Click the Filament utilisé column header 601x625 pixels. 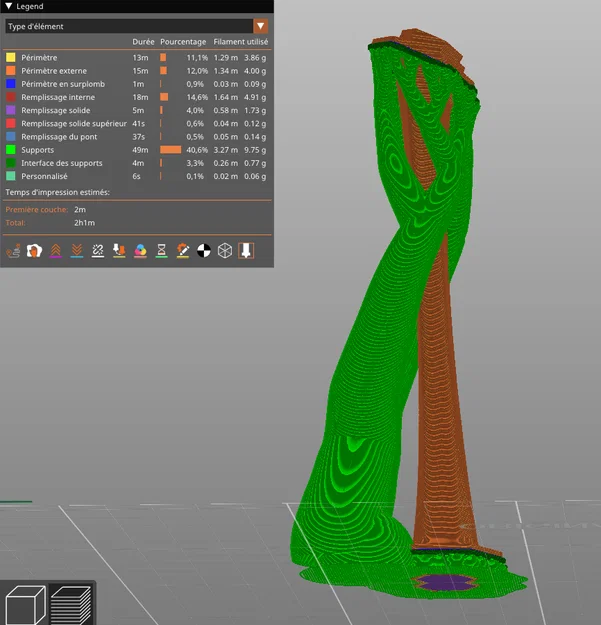(x=240, y=42)
